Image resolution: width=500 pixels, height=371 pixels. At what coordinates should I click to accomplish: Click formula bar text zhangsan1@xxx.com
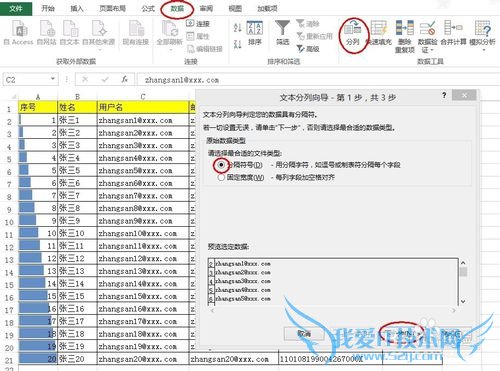point(182,80)
